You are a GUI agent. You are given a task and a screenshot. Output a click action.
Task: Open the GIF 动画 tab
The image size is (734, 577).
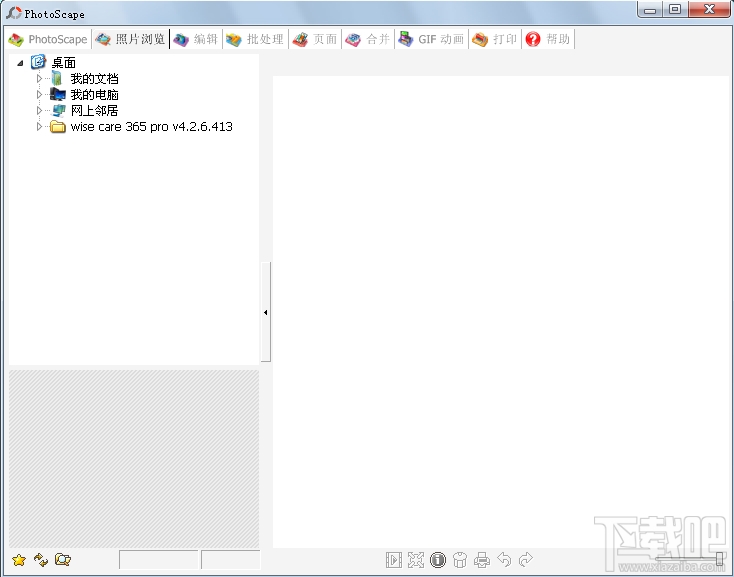click(432, 39)
